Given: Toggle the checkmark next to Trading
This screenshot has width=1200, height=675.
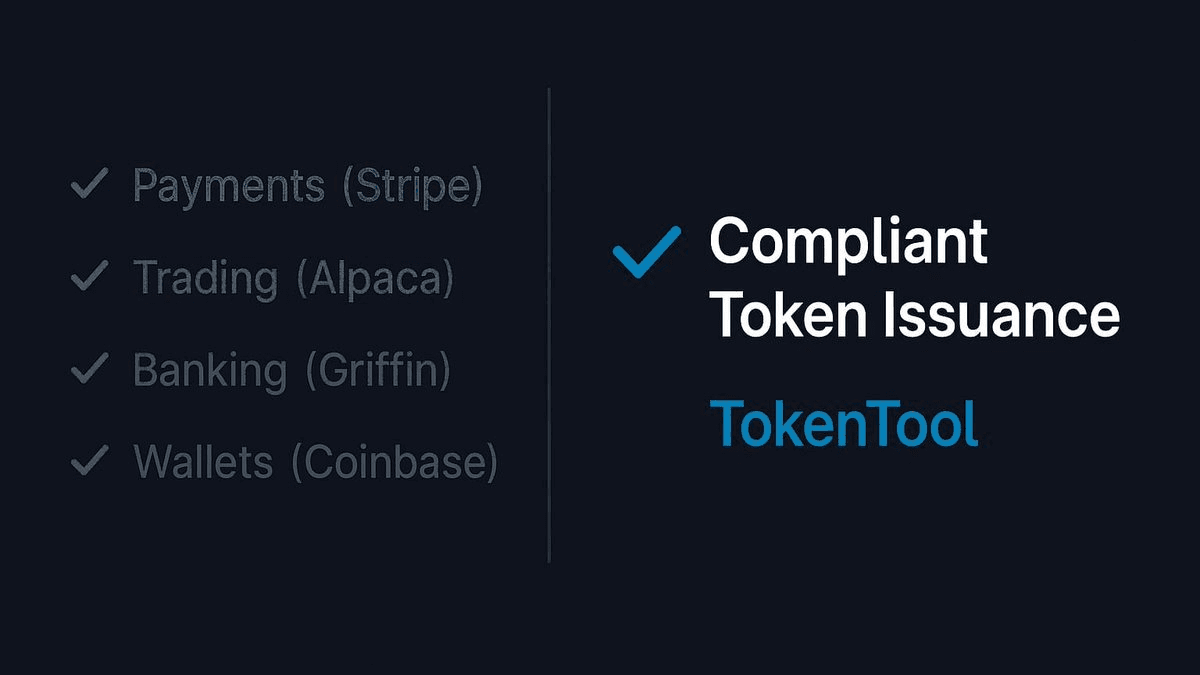Looking at the screenshot, I should pyautogui.click(x=89, y=277).
